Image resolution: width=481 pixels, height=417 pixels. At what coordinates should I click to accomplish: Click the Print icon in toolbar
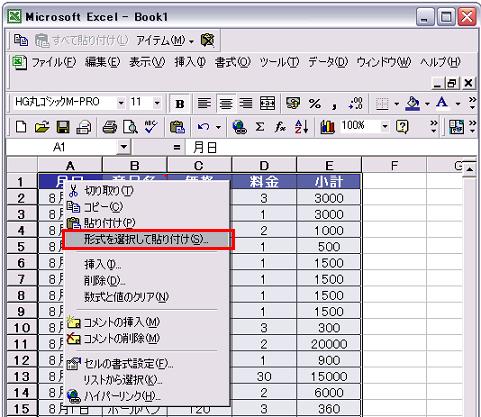(x=109, y=127)
